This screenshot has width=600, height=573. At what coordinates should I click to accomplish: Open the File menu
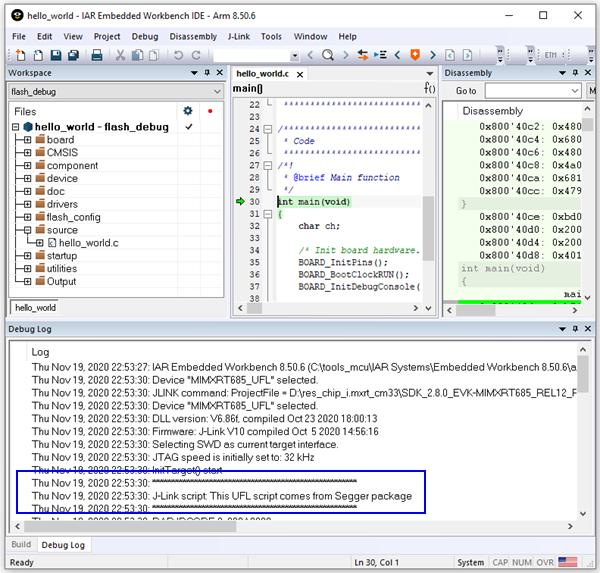19,36
